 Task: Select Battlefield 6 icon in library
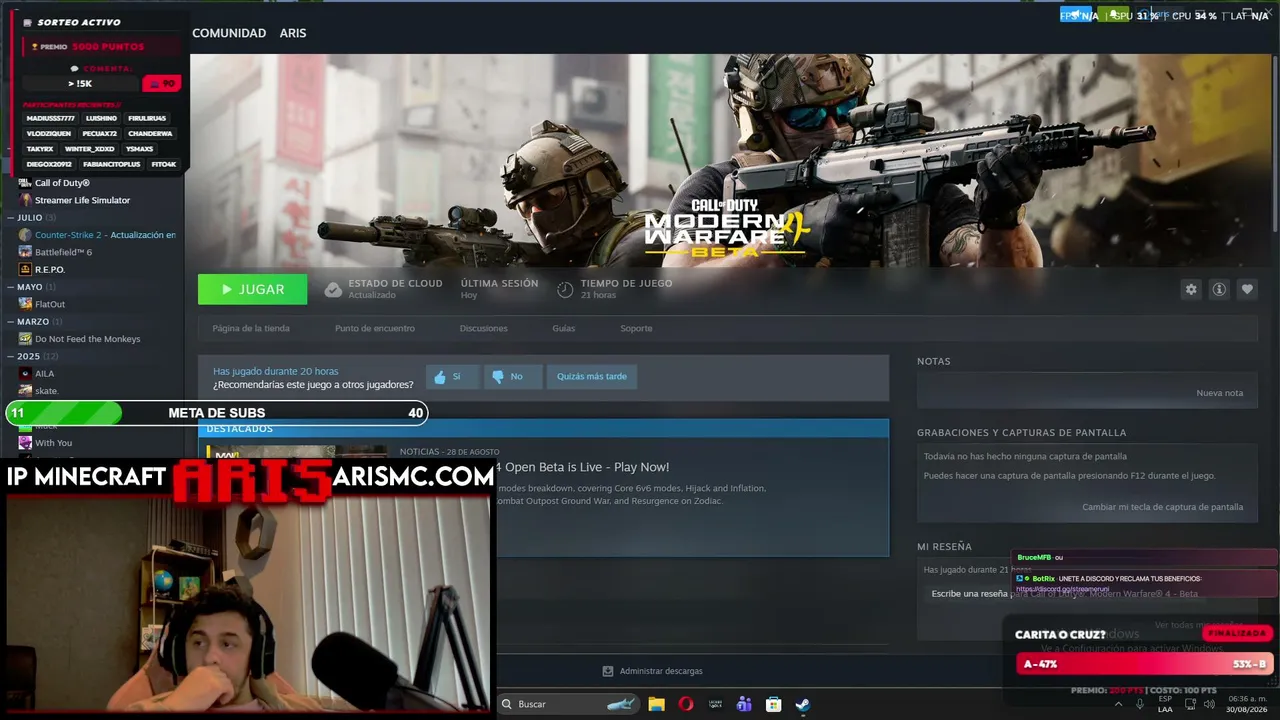[x=25, y=252]
